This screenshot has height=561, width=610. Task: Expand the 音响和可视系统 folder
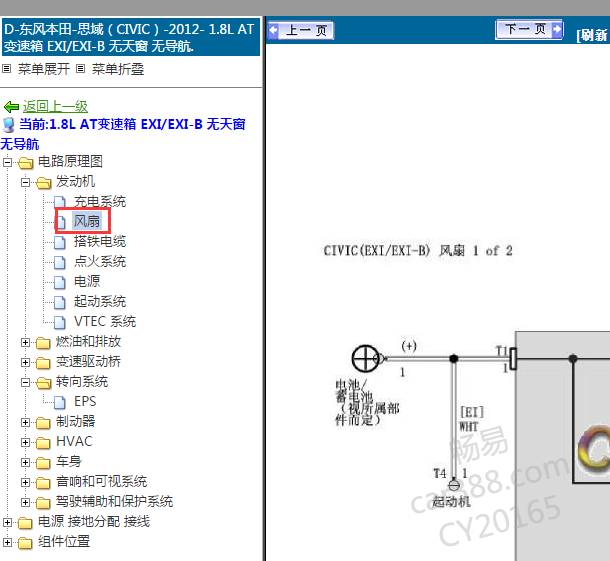click(25, 482)
